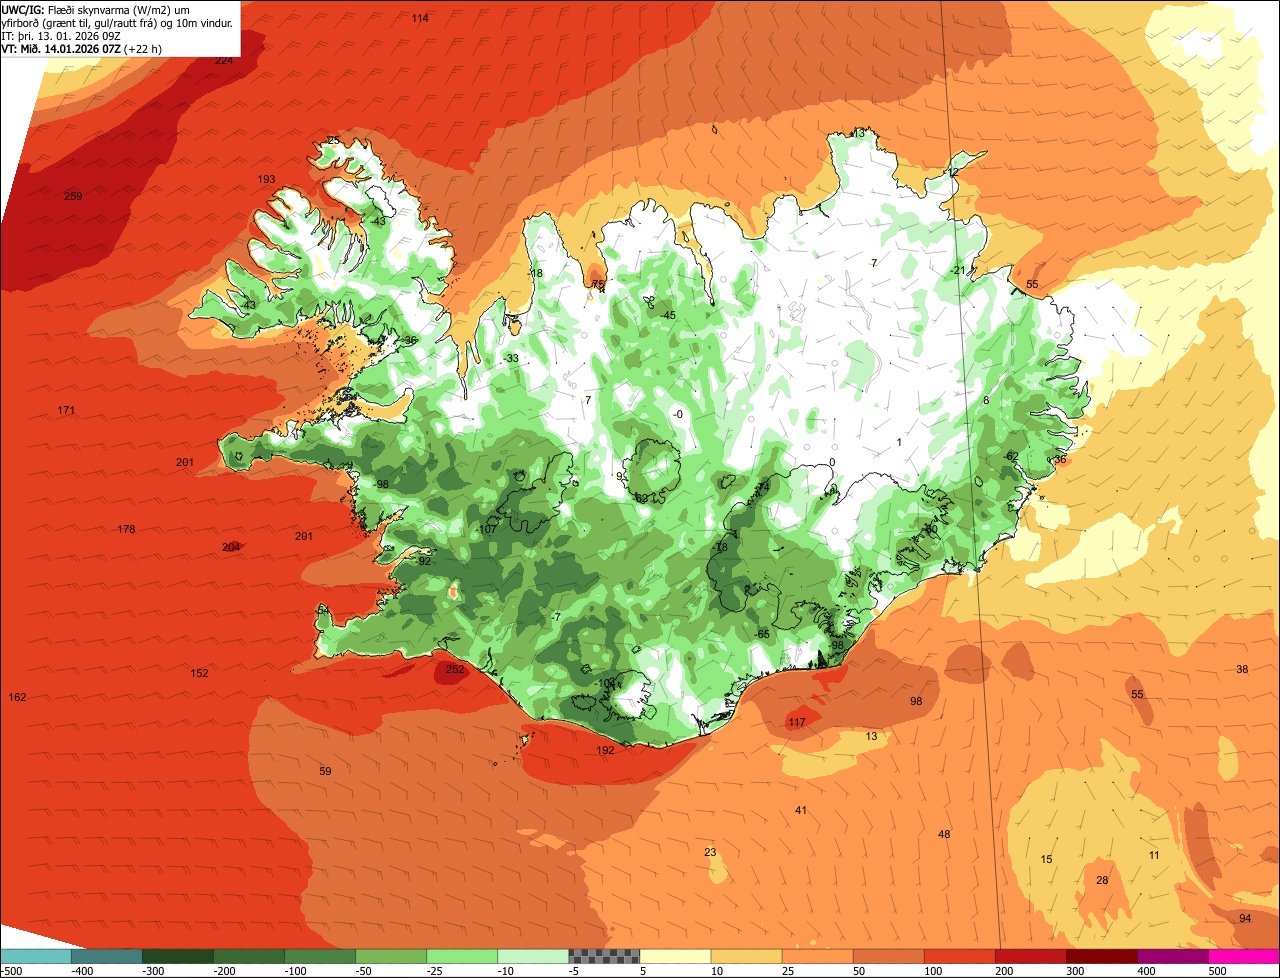Click the -100 to -50 green legend swatch
The width and height of the screenshot is (1280, 978).
320,956
